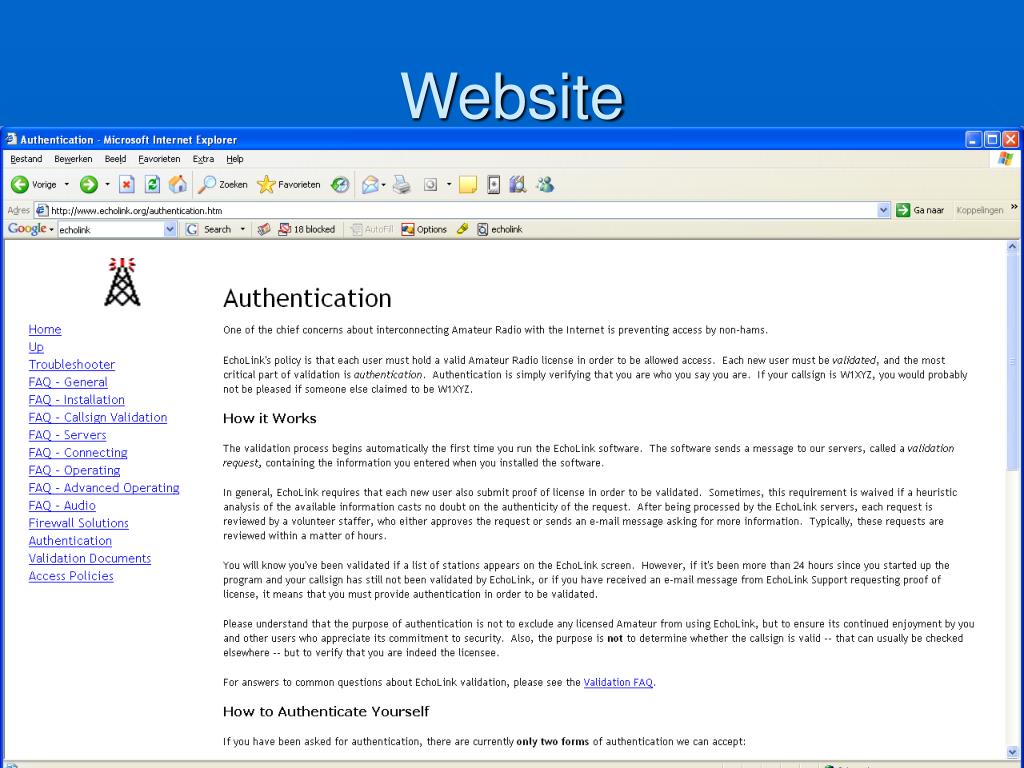1024x768 pixels.
Task: Open the Validation Documents link
Action: click(89, 558)
